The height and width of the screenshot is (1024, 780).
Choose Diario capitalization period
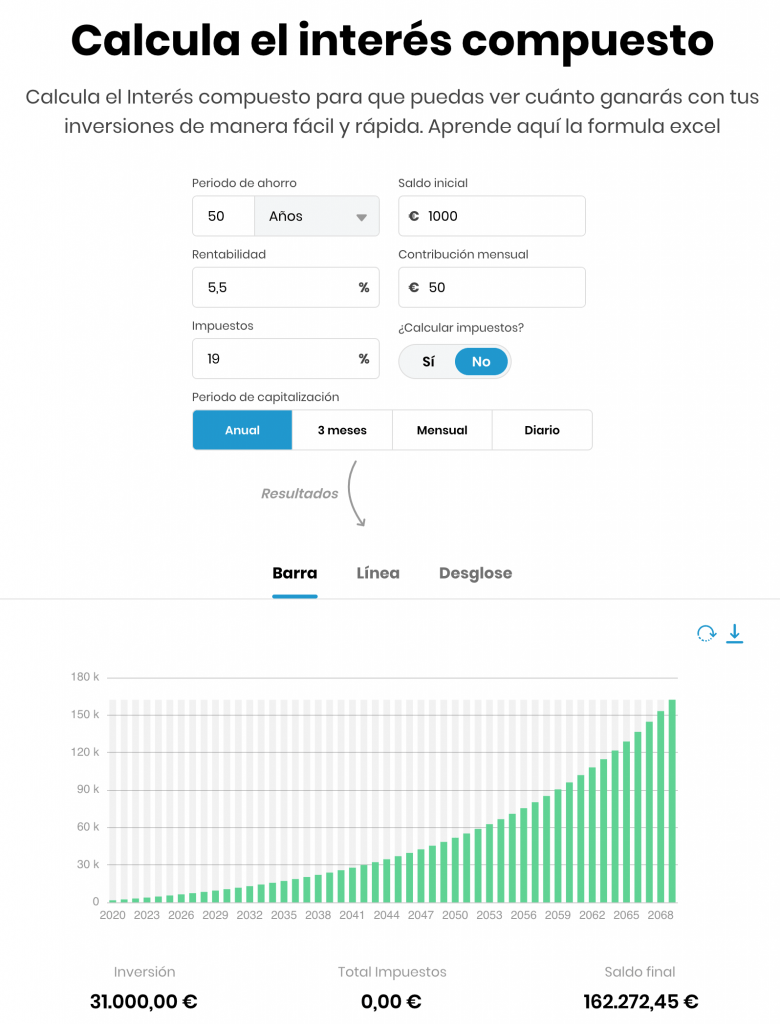tap(542, 430)
